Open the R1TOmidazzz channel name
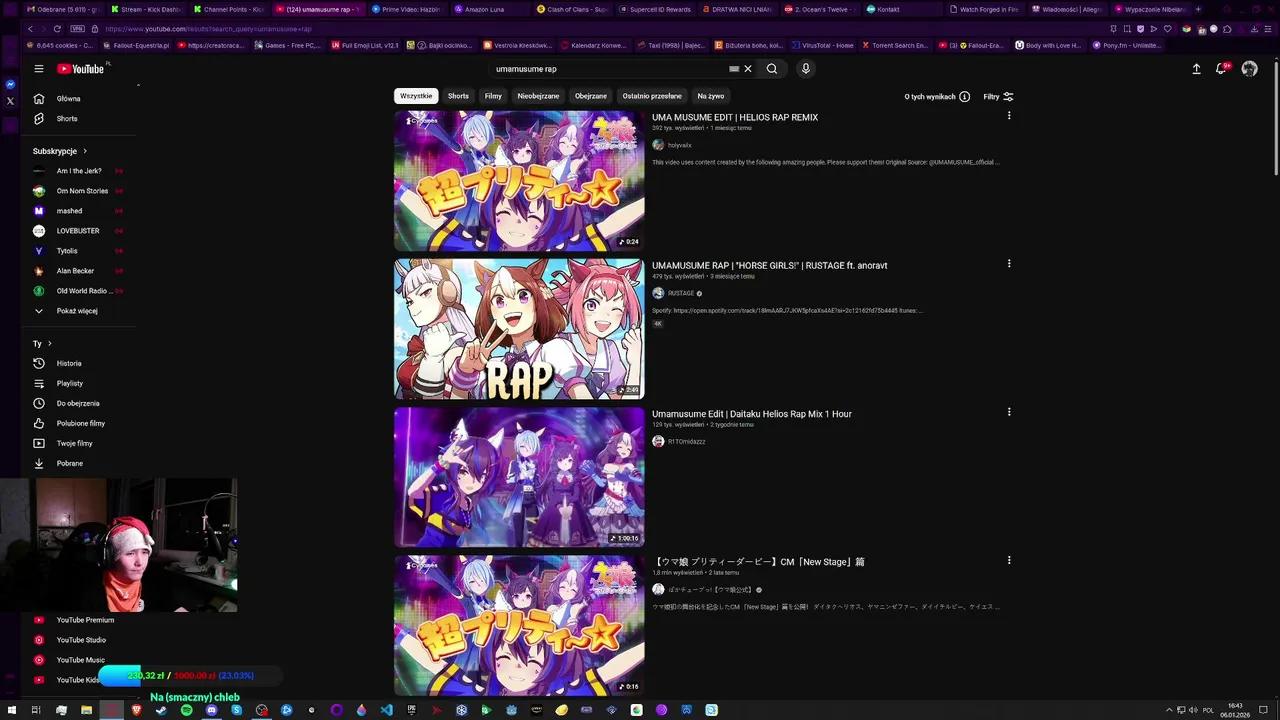This screenshot has height=720, width=1280. click(687, 441)
